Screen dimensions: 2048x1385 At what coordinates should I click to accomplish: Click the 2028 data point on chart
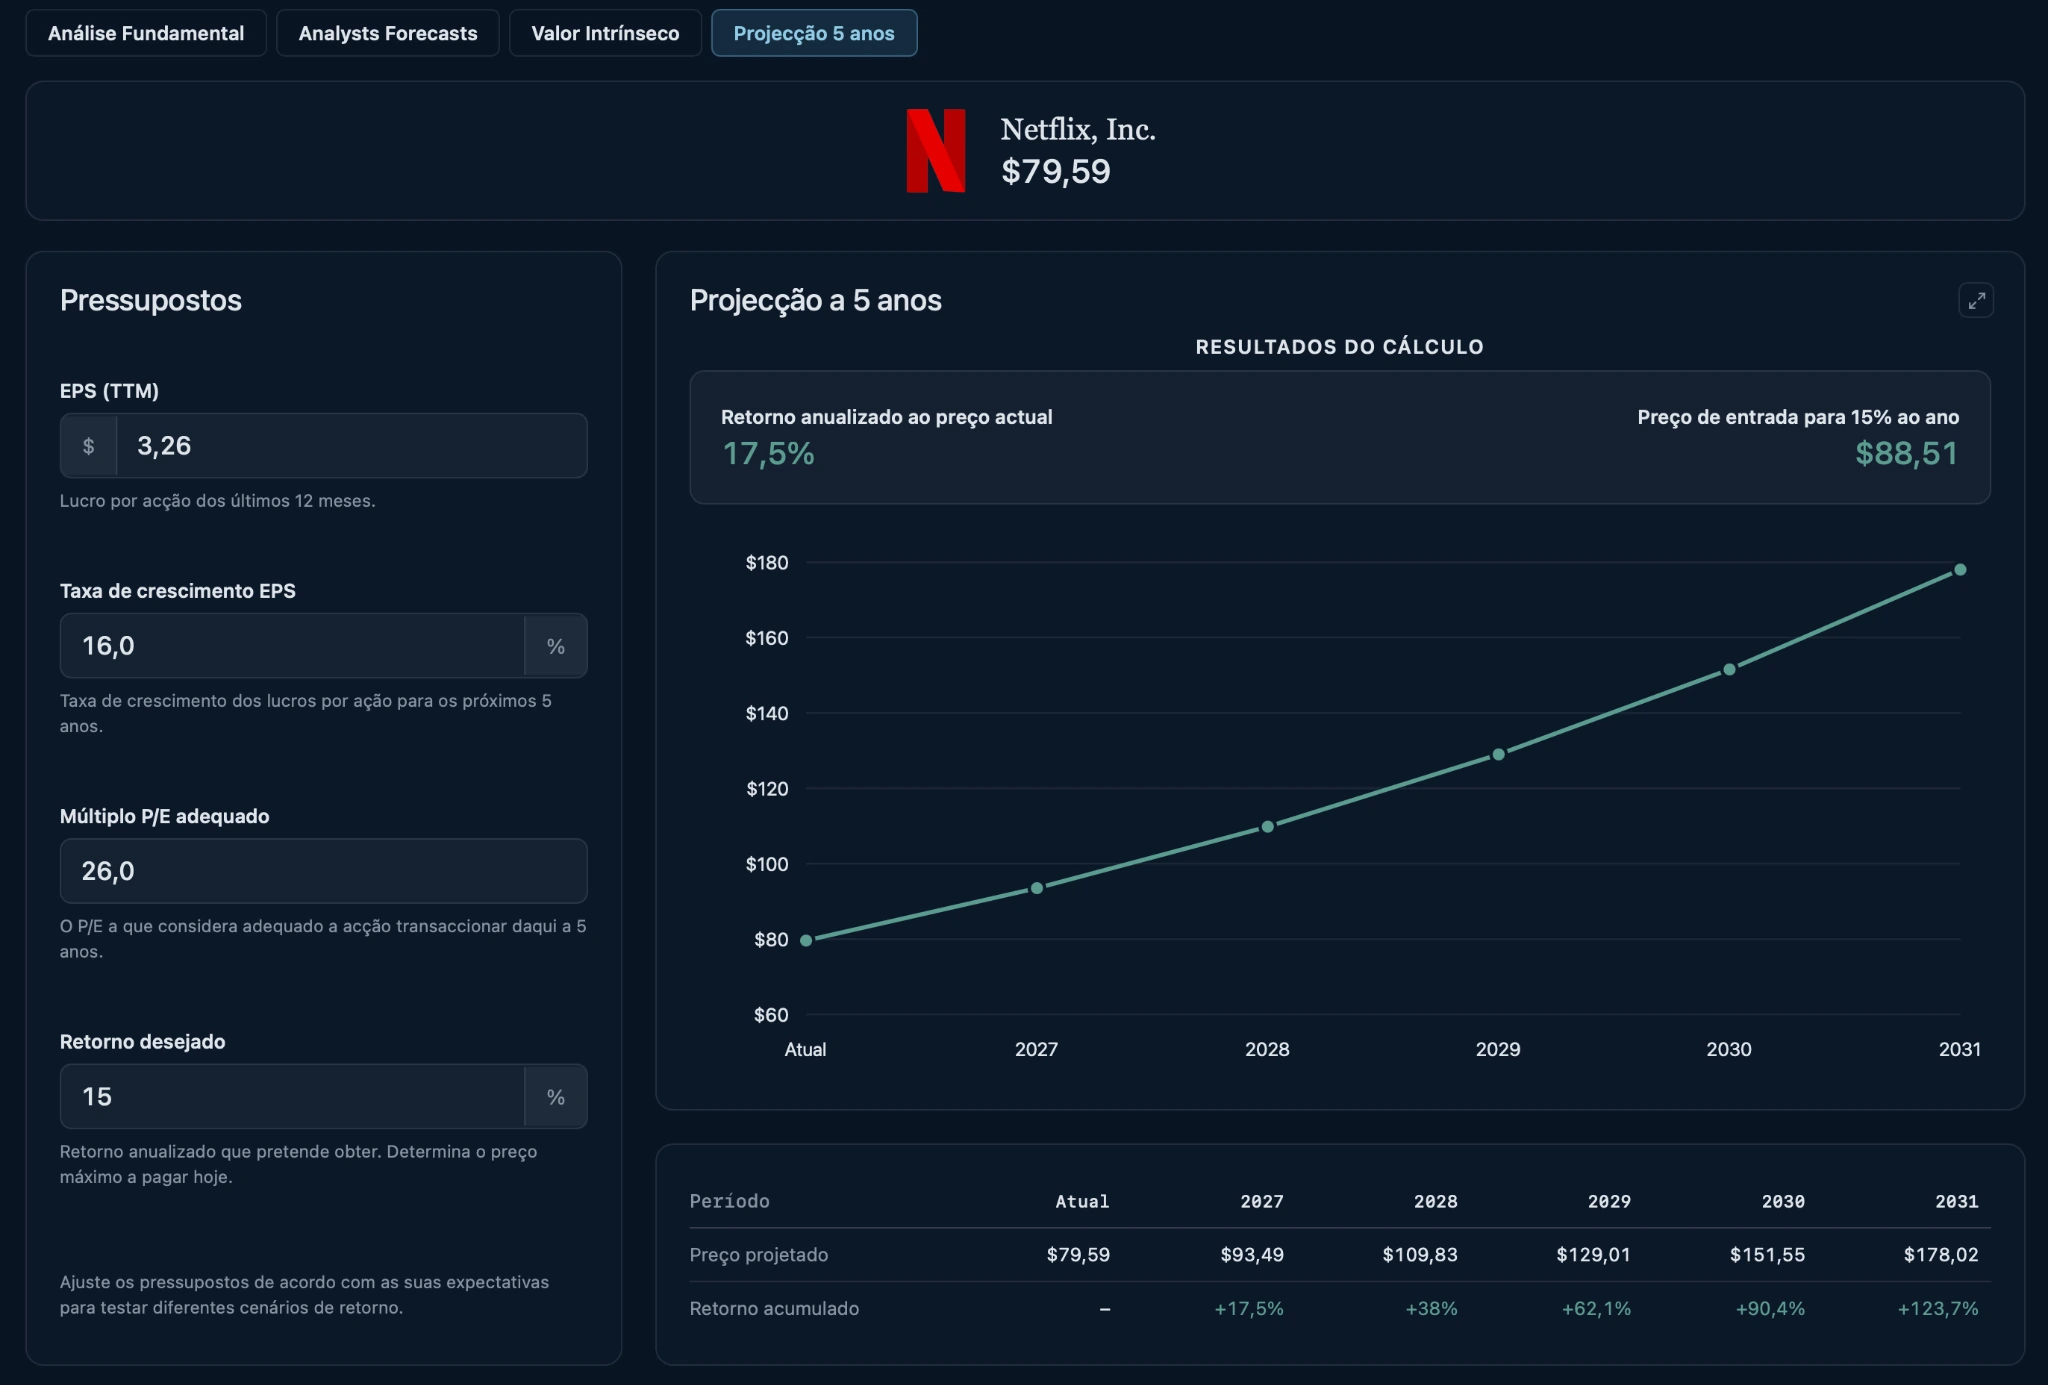[1268, 827]
